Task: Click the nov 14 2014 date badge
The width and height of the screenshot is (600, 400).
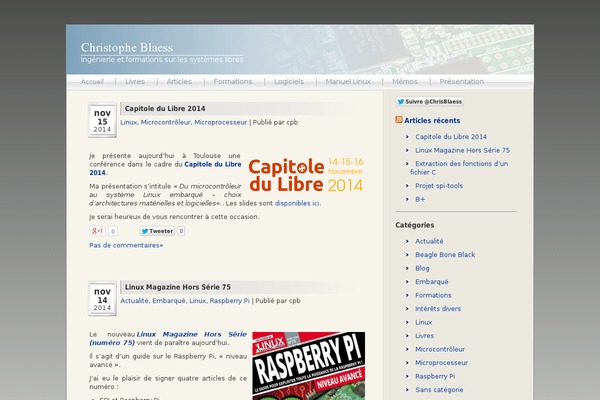Action: pos(103,299)
